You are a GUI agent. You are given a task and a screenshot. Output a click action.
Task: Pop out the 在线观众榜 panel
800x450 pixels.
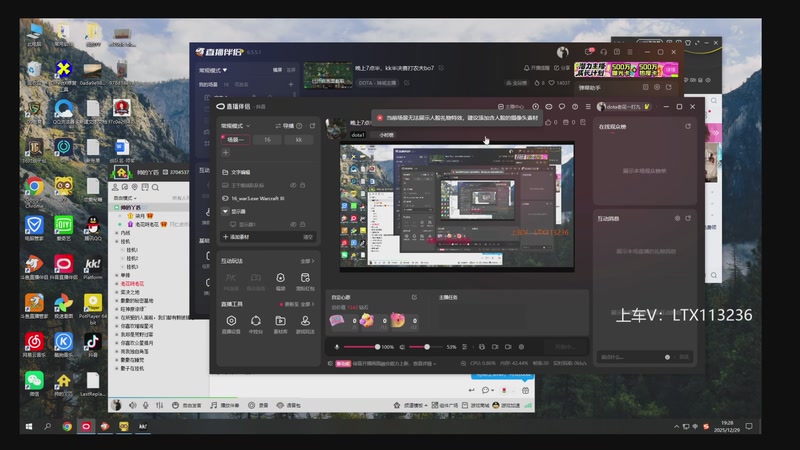tap(688, 126)
